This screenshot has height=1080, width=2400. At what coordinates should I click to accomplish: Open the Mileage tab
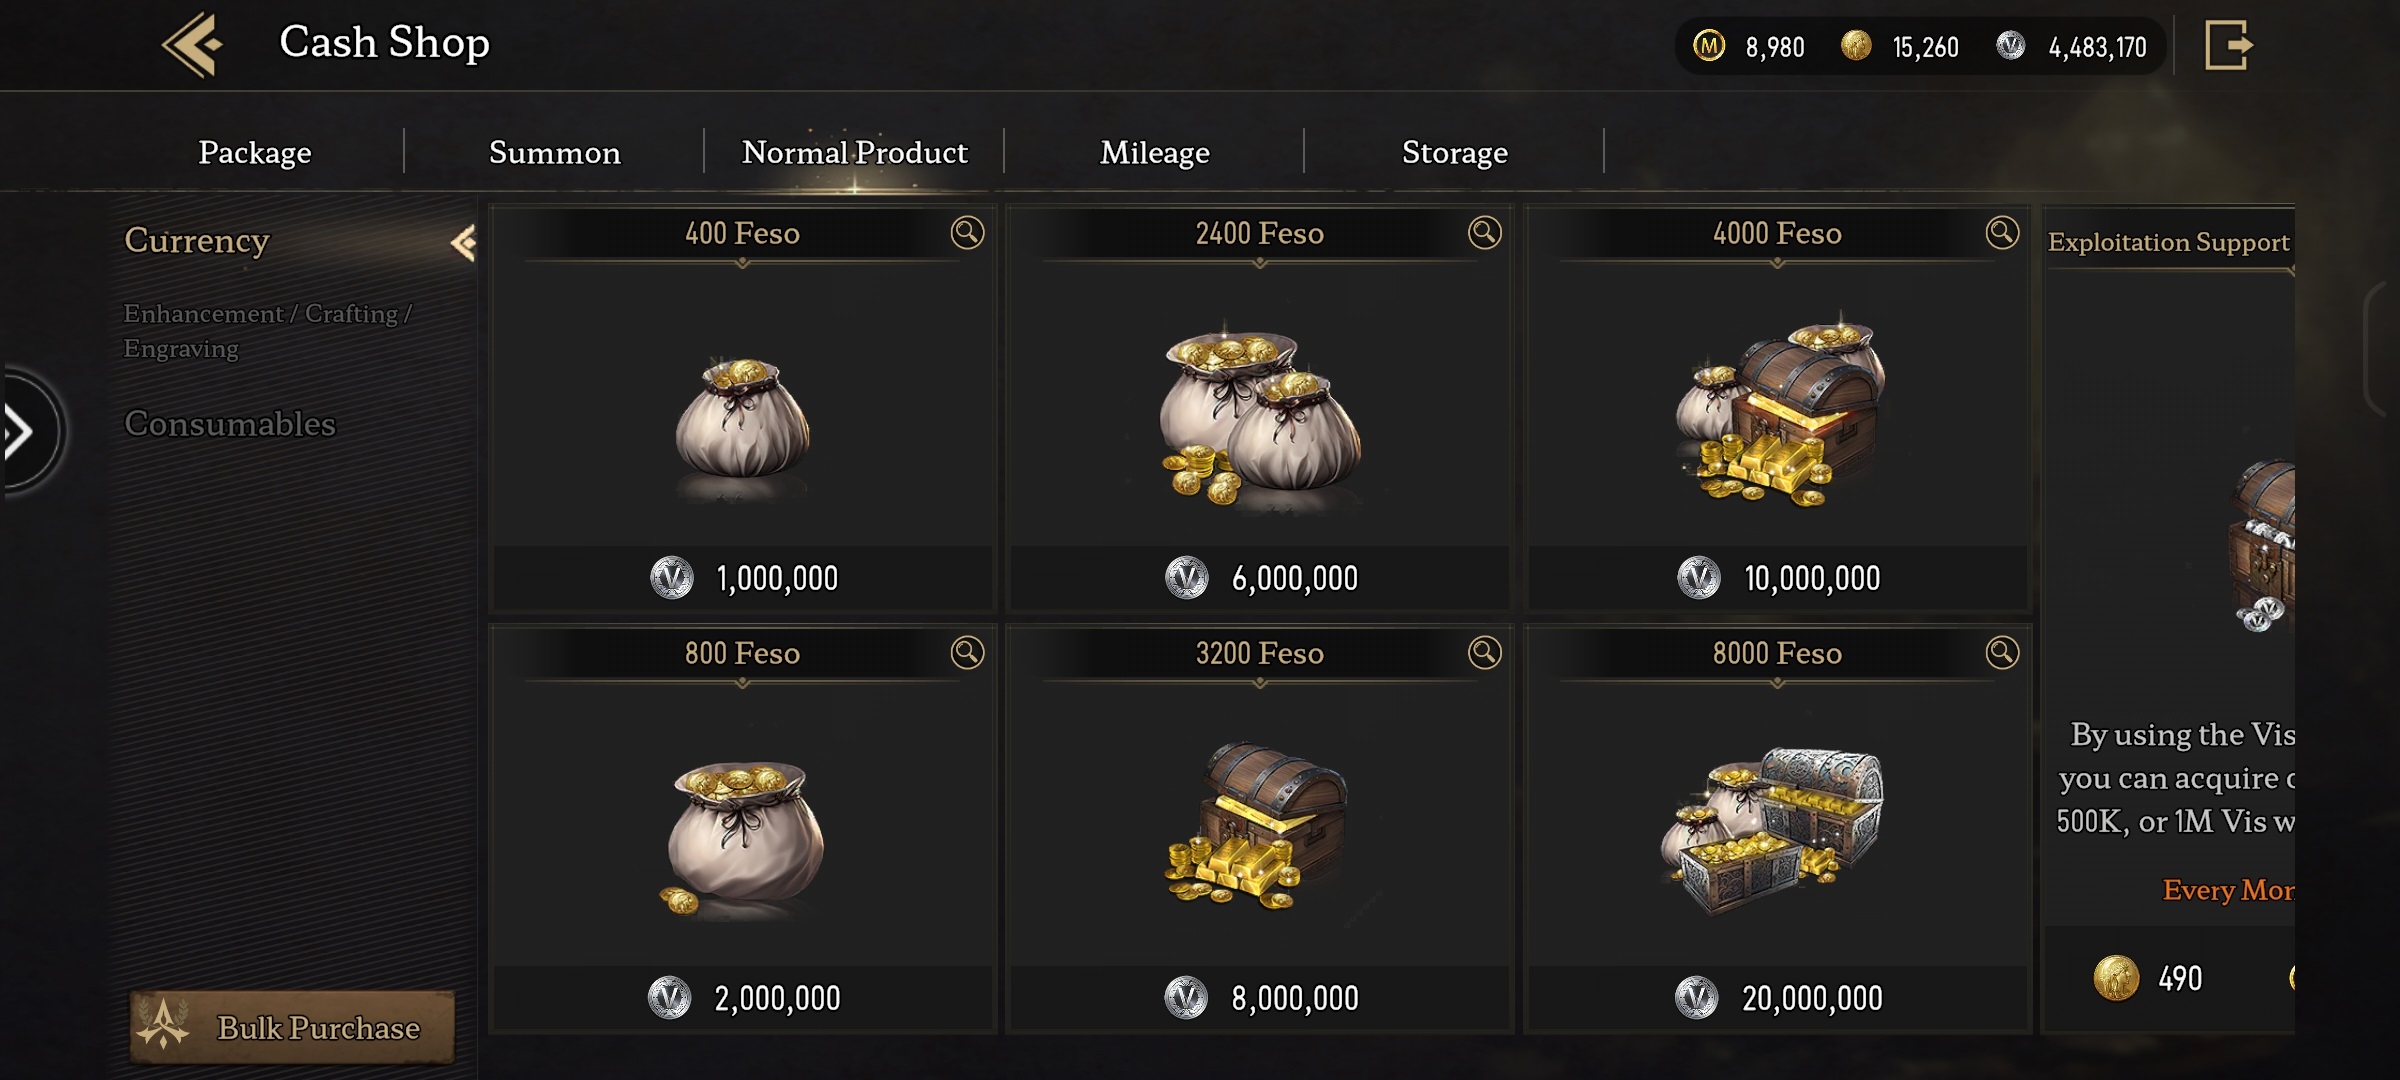[x=1154, y=152]
